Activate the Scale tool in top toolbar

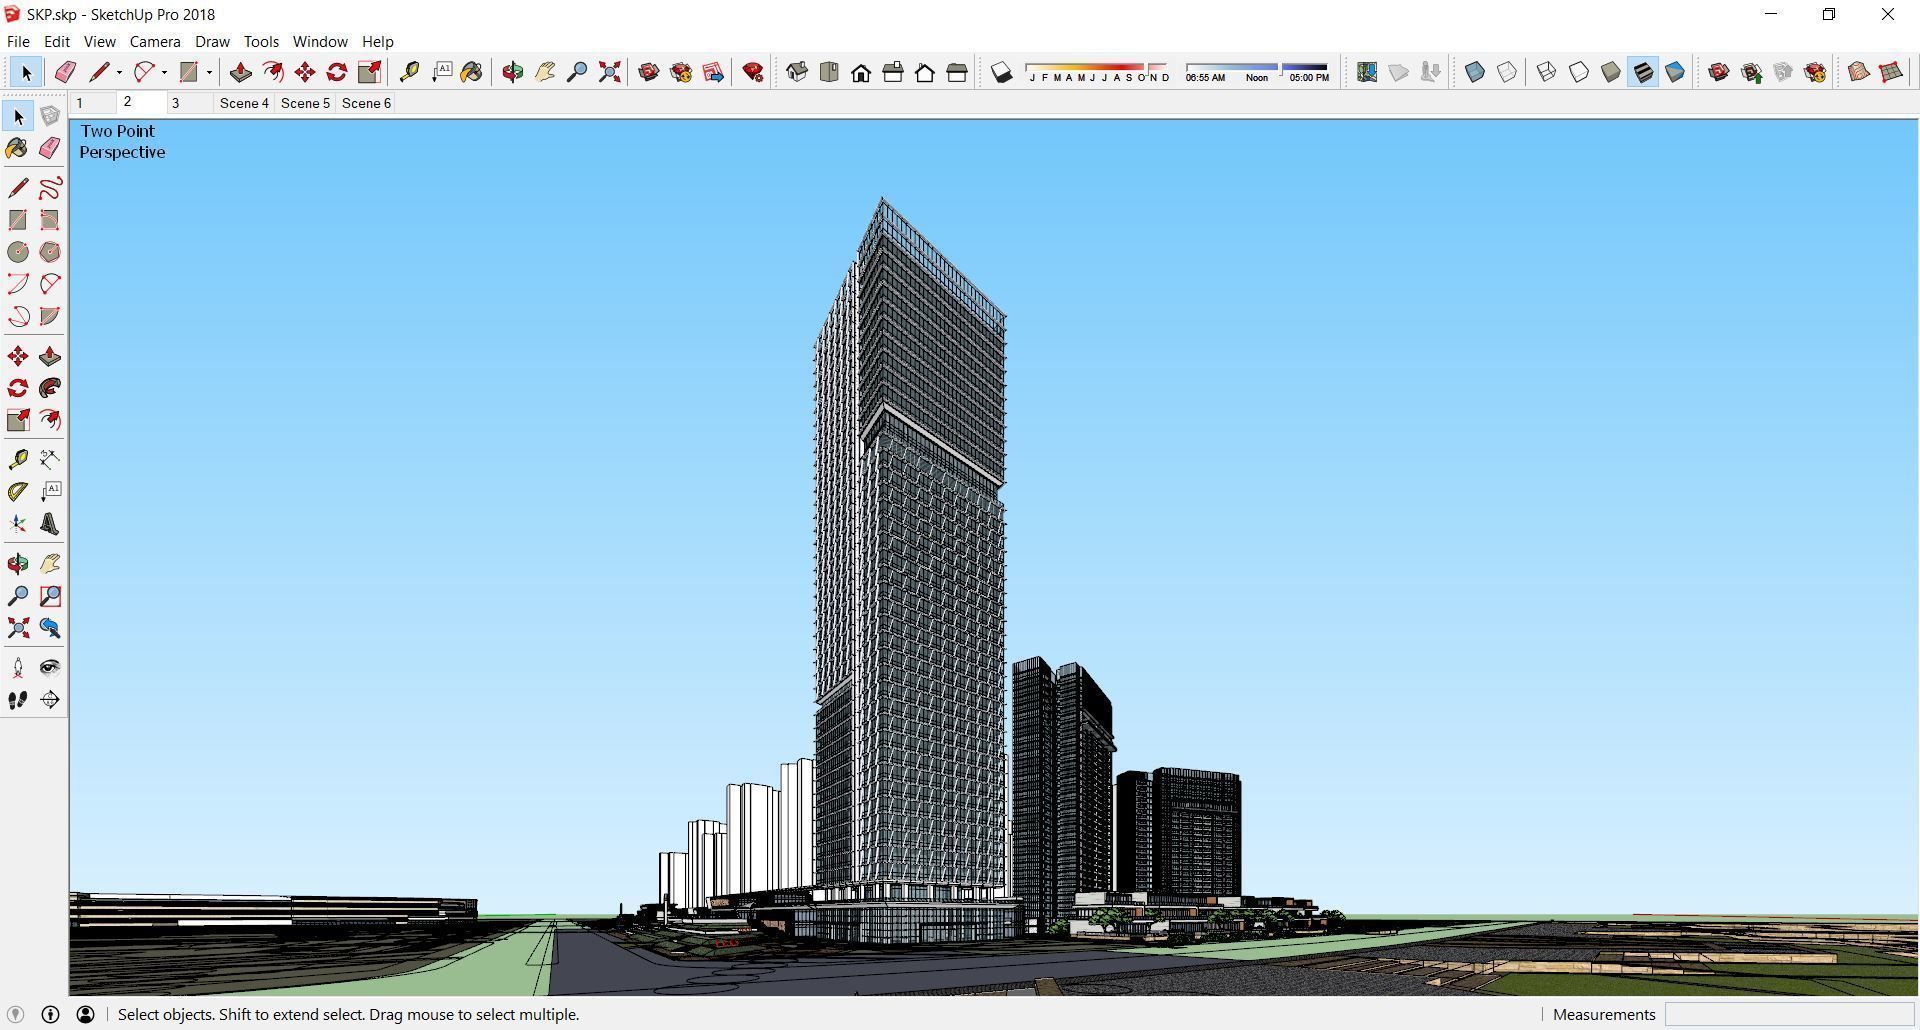(369, 72)
